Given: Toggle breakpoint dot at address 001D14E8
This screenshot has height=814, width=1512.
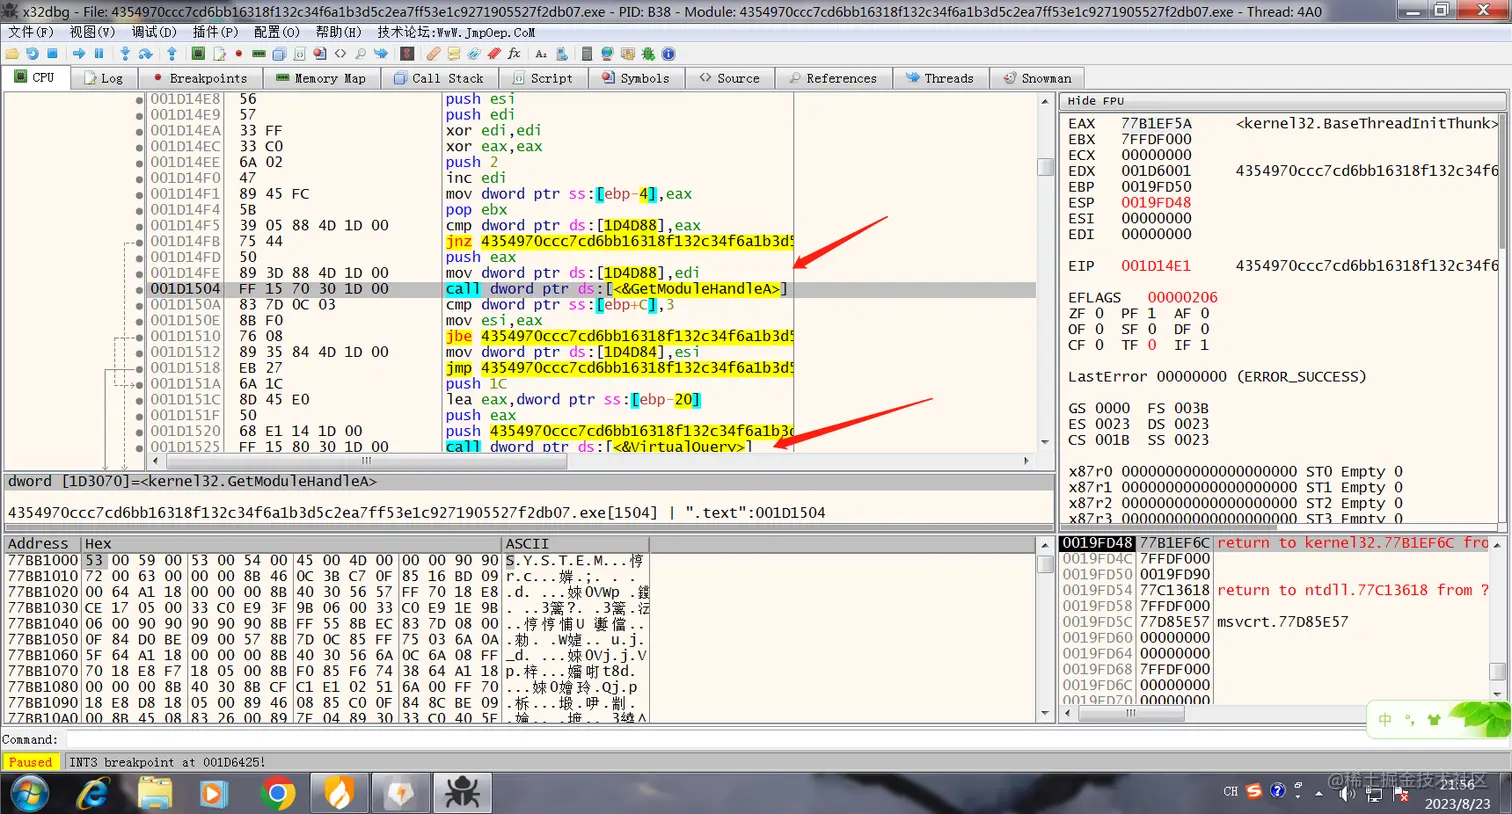Looking at the screenshot, I should (x=139, y=99).
